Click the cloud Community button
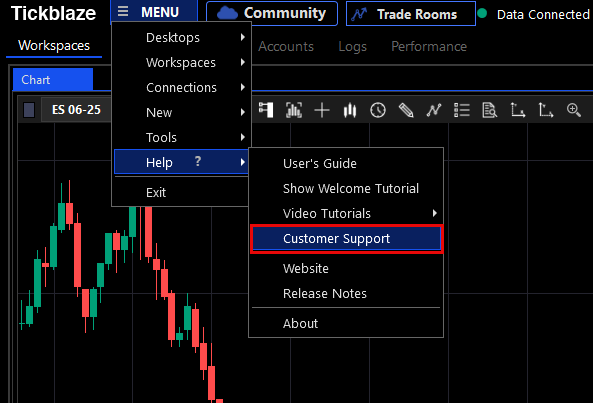The image size is (593, 403). point(272,14)
